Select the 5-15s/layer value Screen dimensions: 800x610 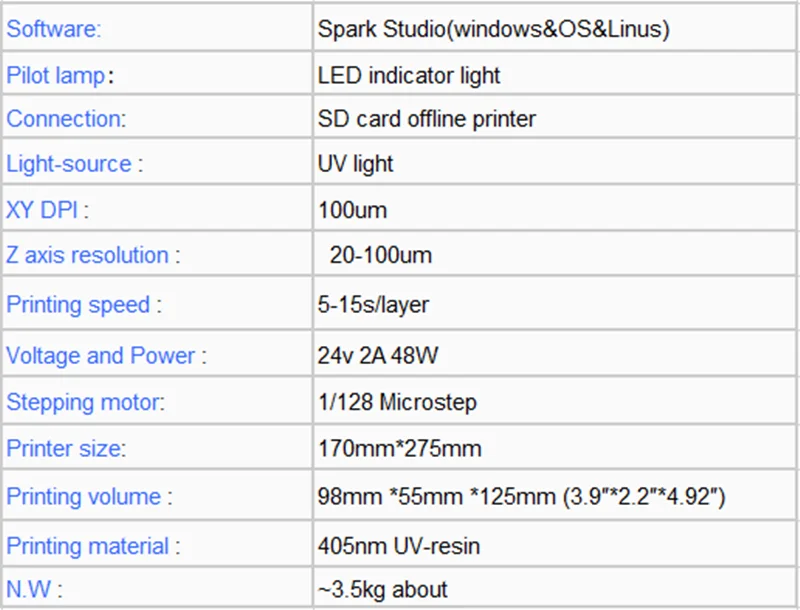coord(373,304)
